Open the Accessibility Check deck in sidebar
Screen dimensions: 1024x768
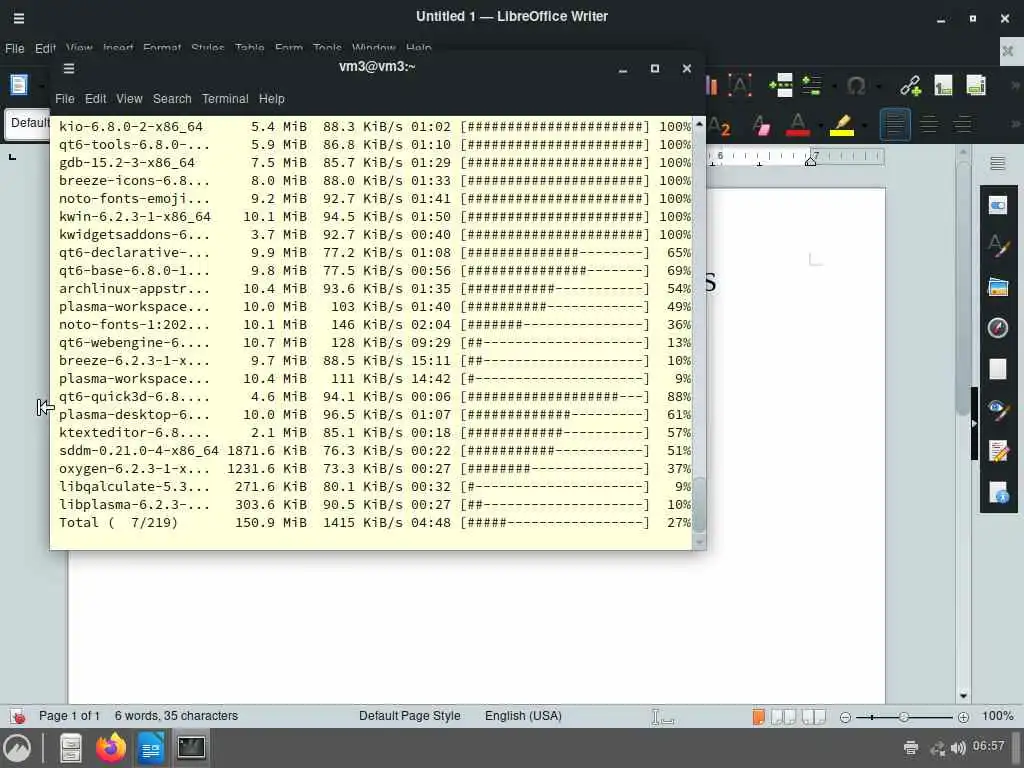pos(998,492)
